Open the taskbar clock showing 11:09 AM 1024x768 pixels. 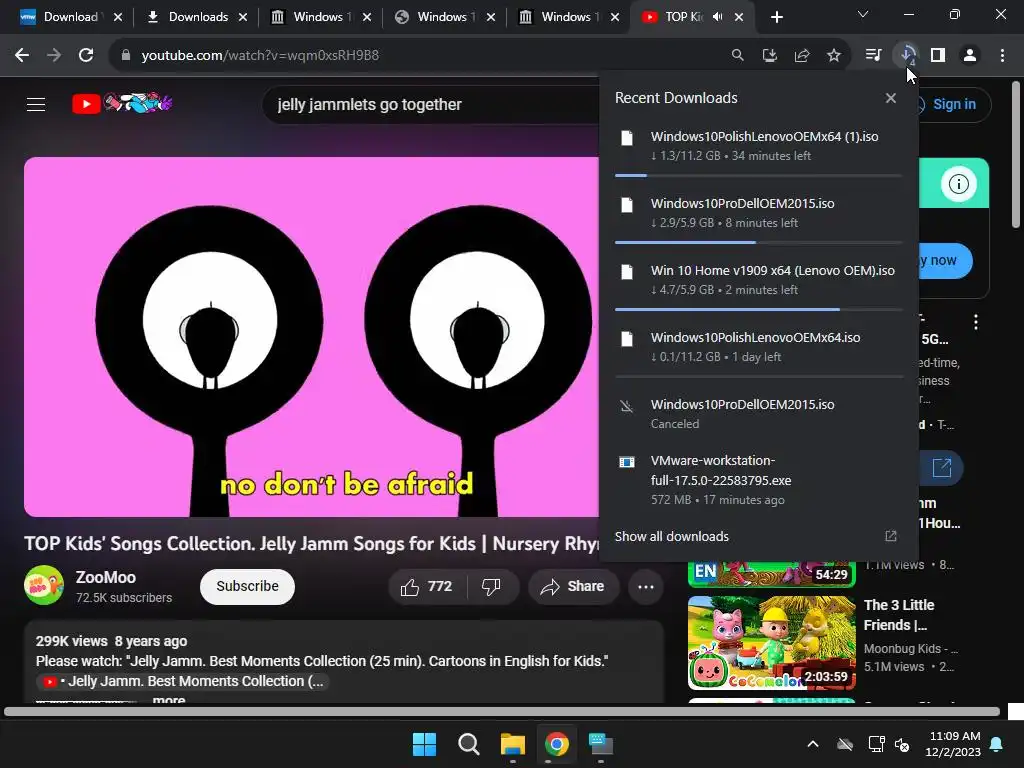click(953, 744)
